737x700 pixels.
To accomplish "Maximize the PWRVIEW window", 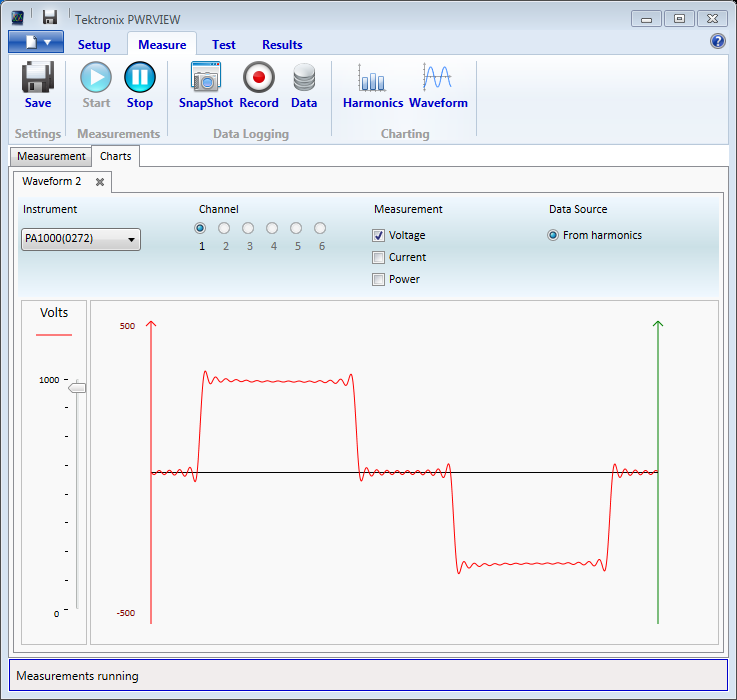I will click(679, 19).
